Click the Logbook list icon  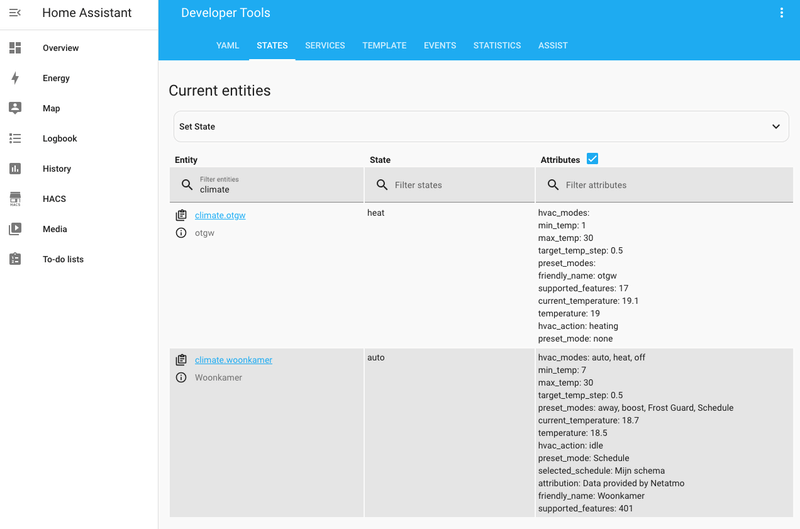pos(15,138)
